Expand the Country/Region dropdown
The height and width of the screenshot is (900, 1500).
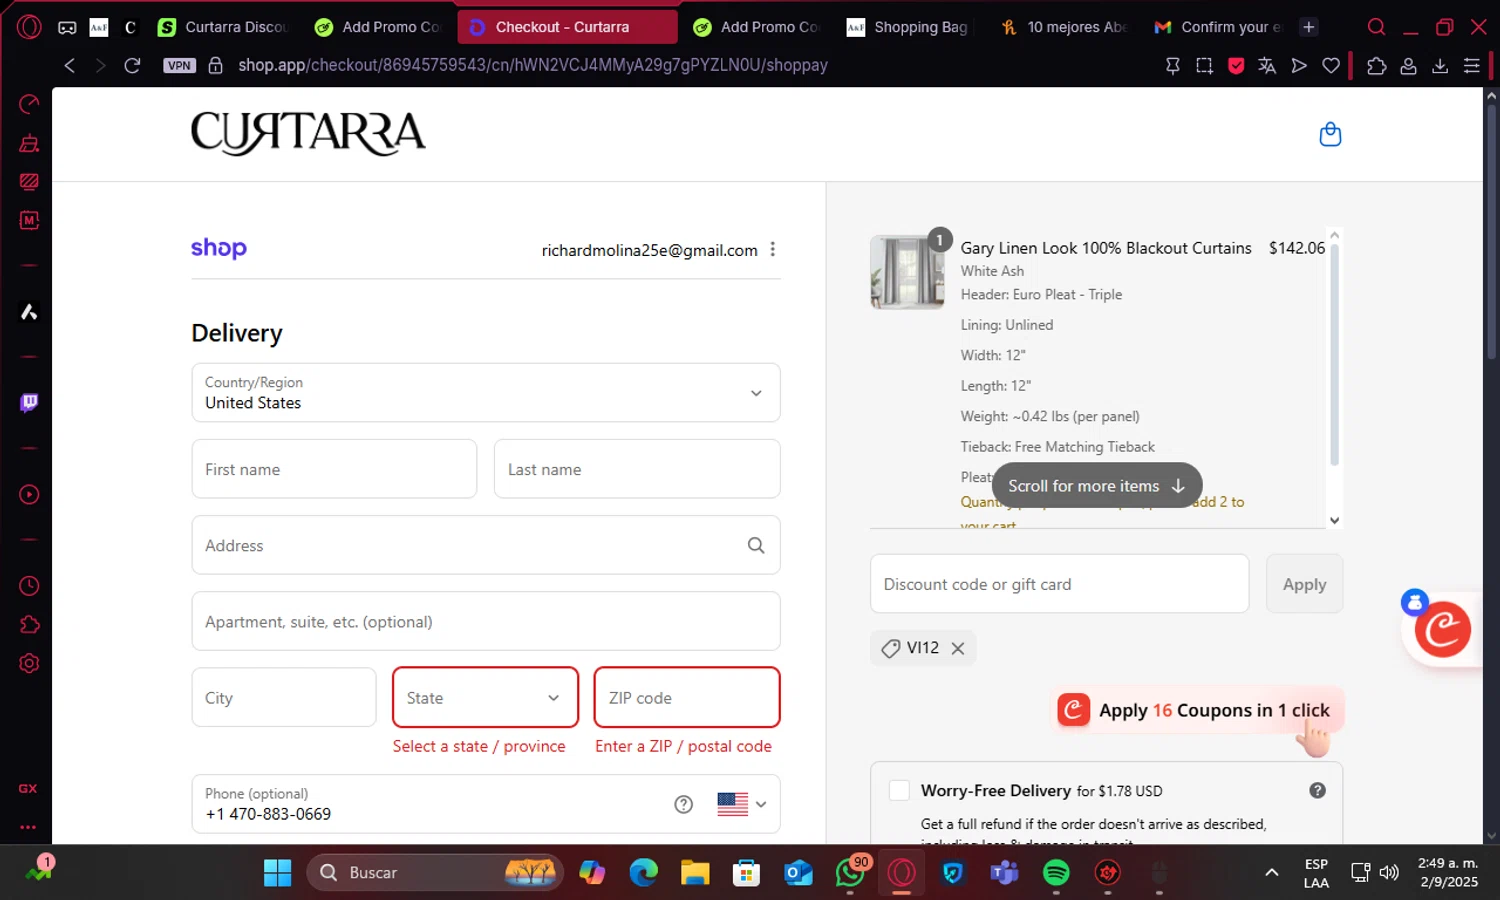(x=486, y=393)
